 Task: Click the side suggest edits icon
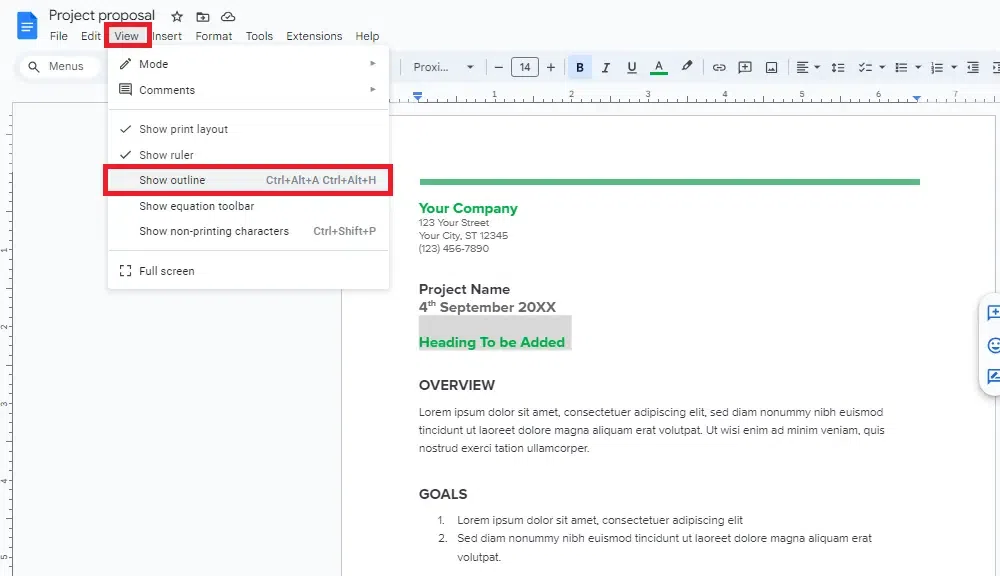(992, 376)
